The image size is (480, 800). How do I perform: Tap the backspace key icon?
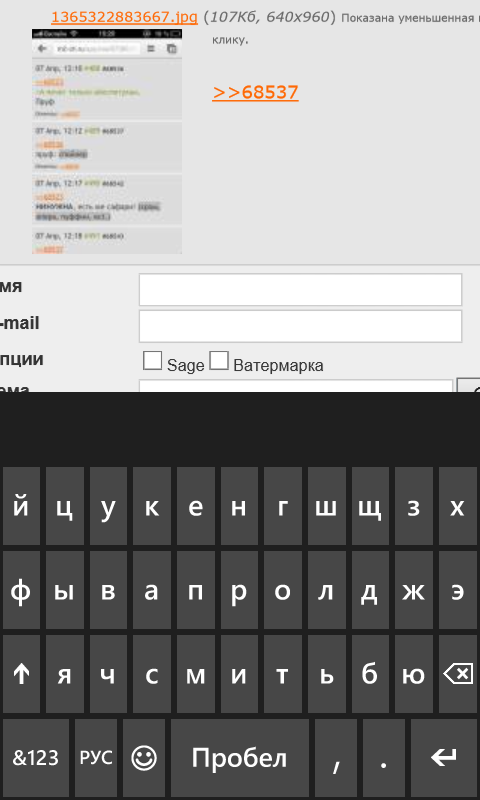tap(458, 674)
